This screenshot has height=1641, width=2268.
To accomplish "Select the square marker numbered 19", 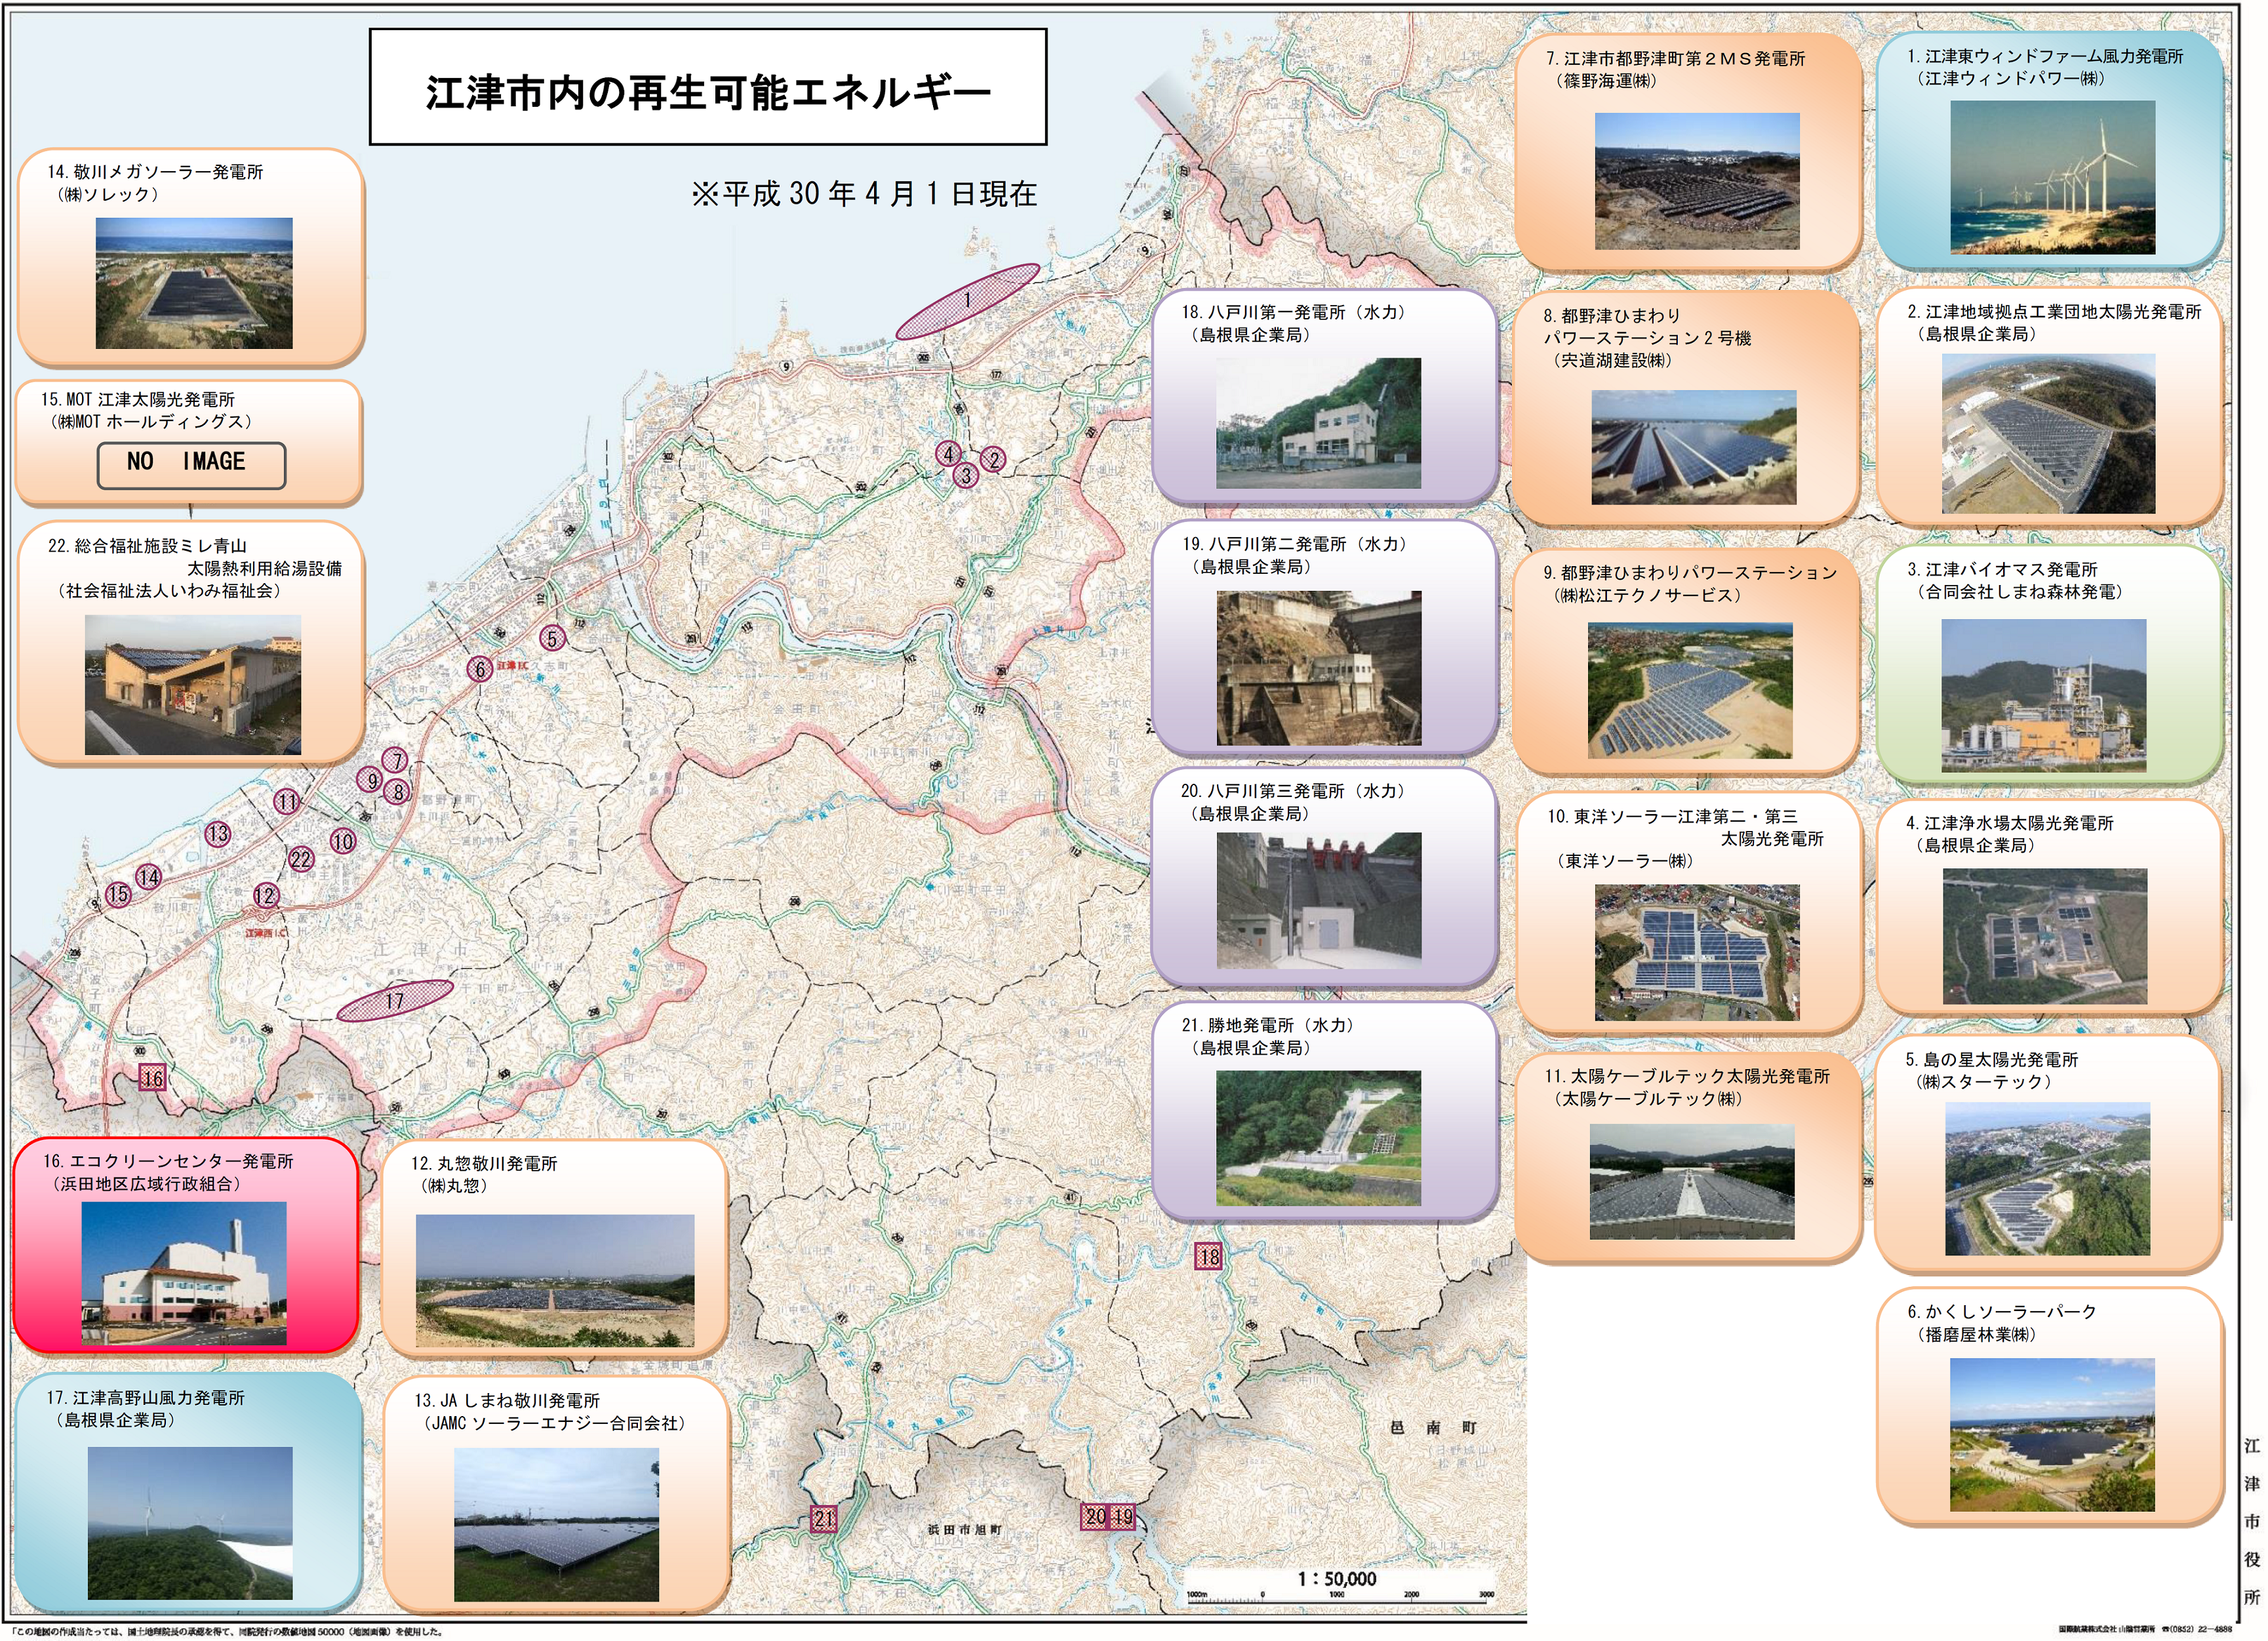I will tap(1123, 1517).
